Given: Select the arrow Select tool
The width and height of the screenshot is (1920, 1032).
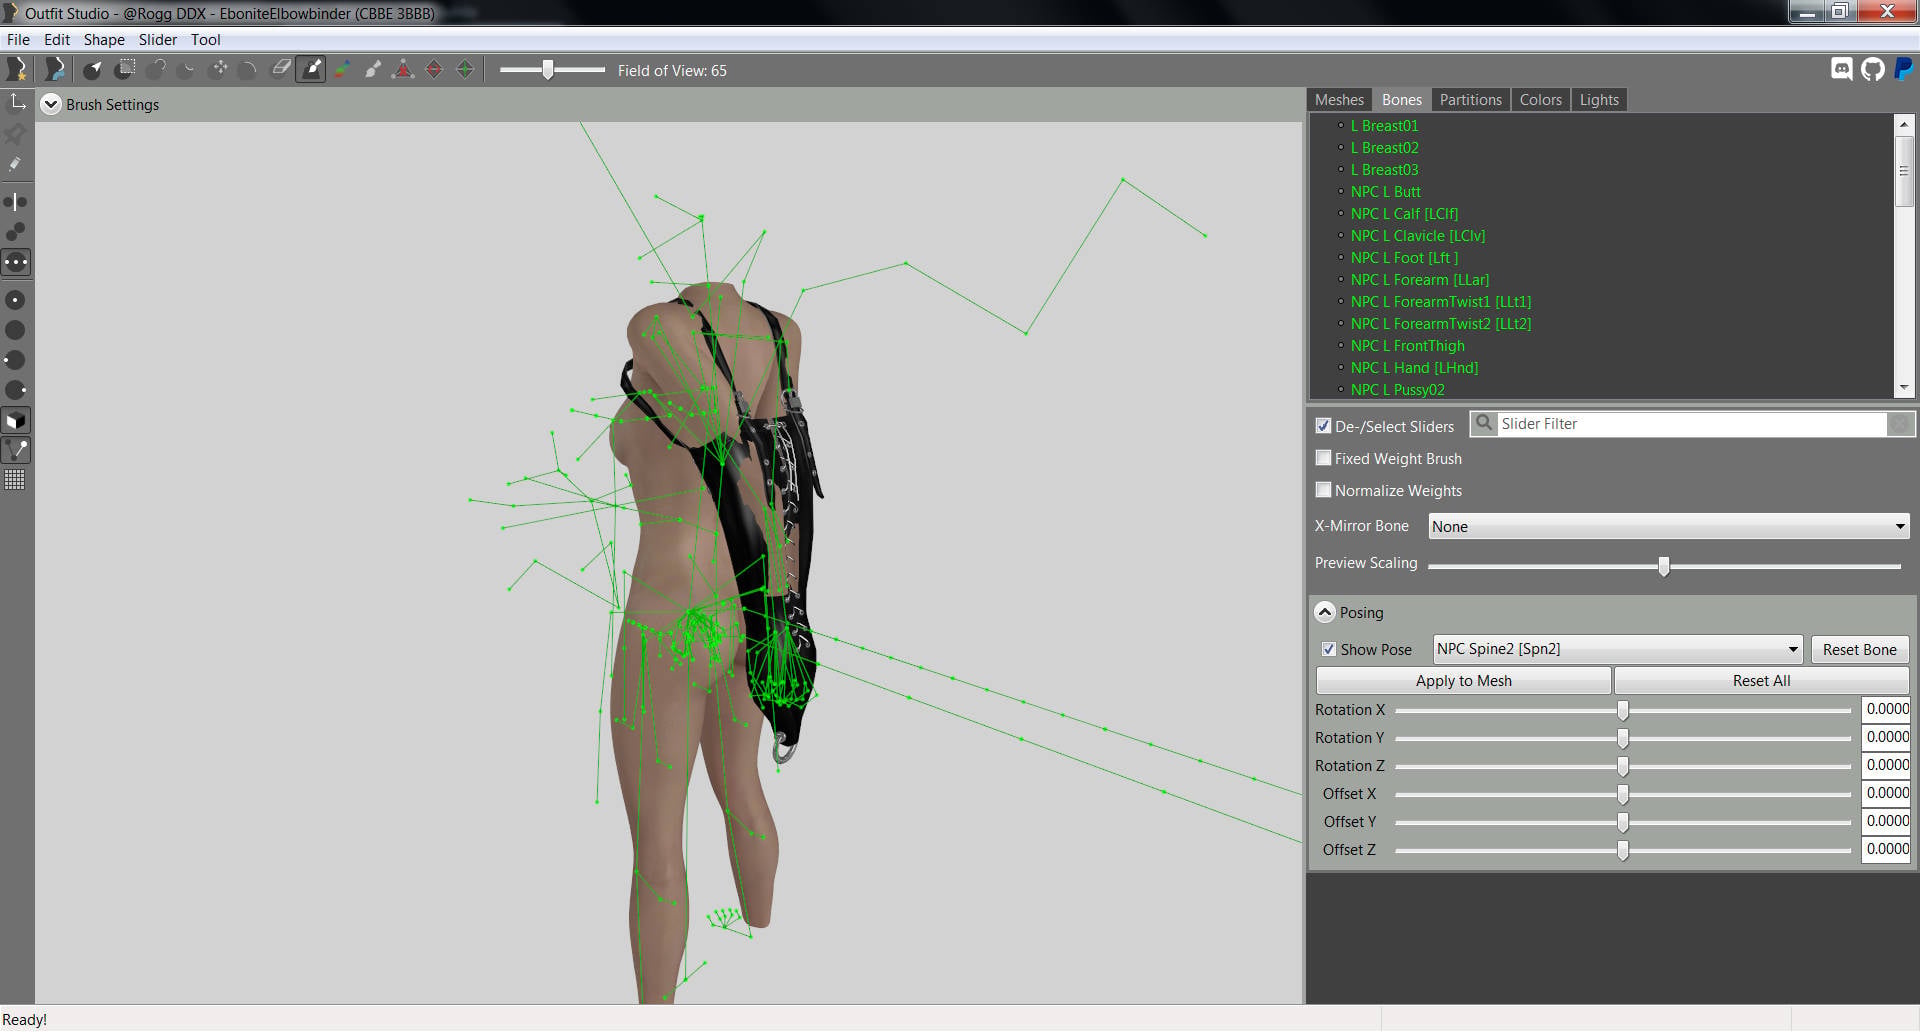Looking at the screenshot, I should (93, 70).
